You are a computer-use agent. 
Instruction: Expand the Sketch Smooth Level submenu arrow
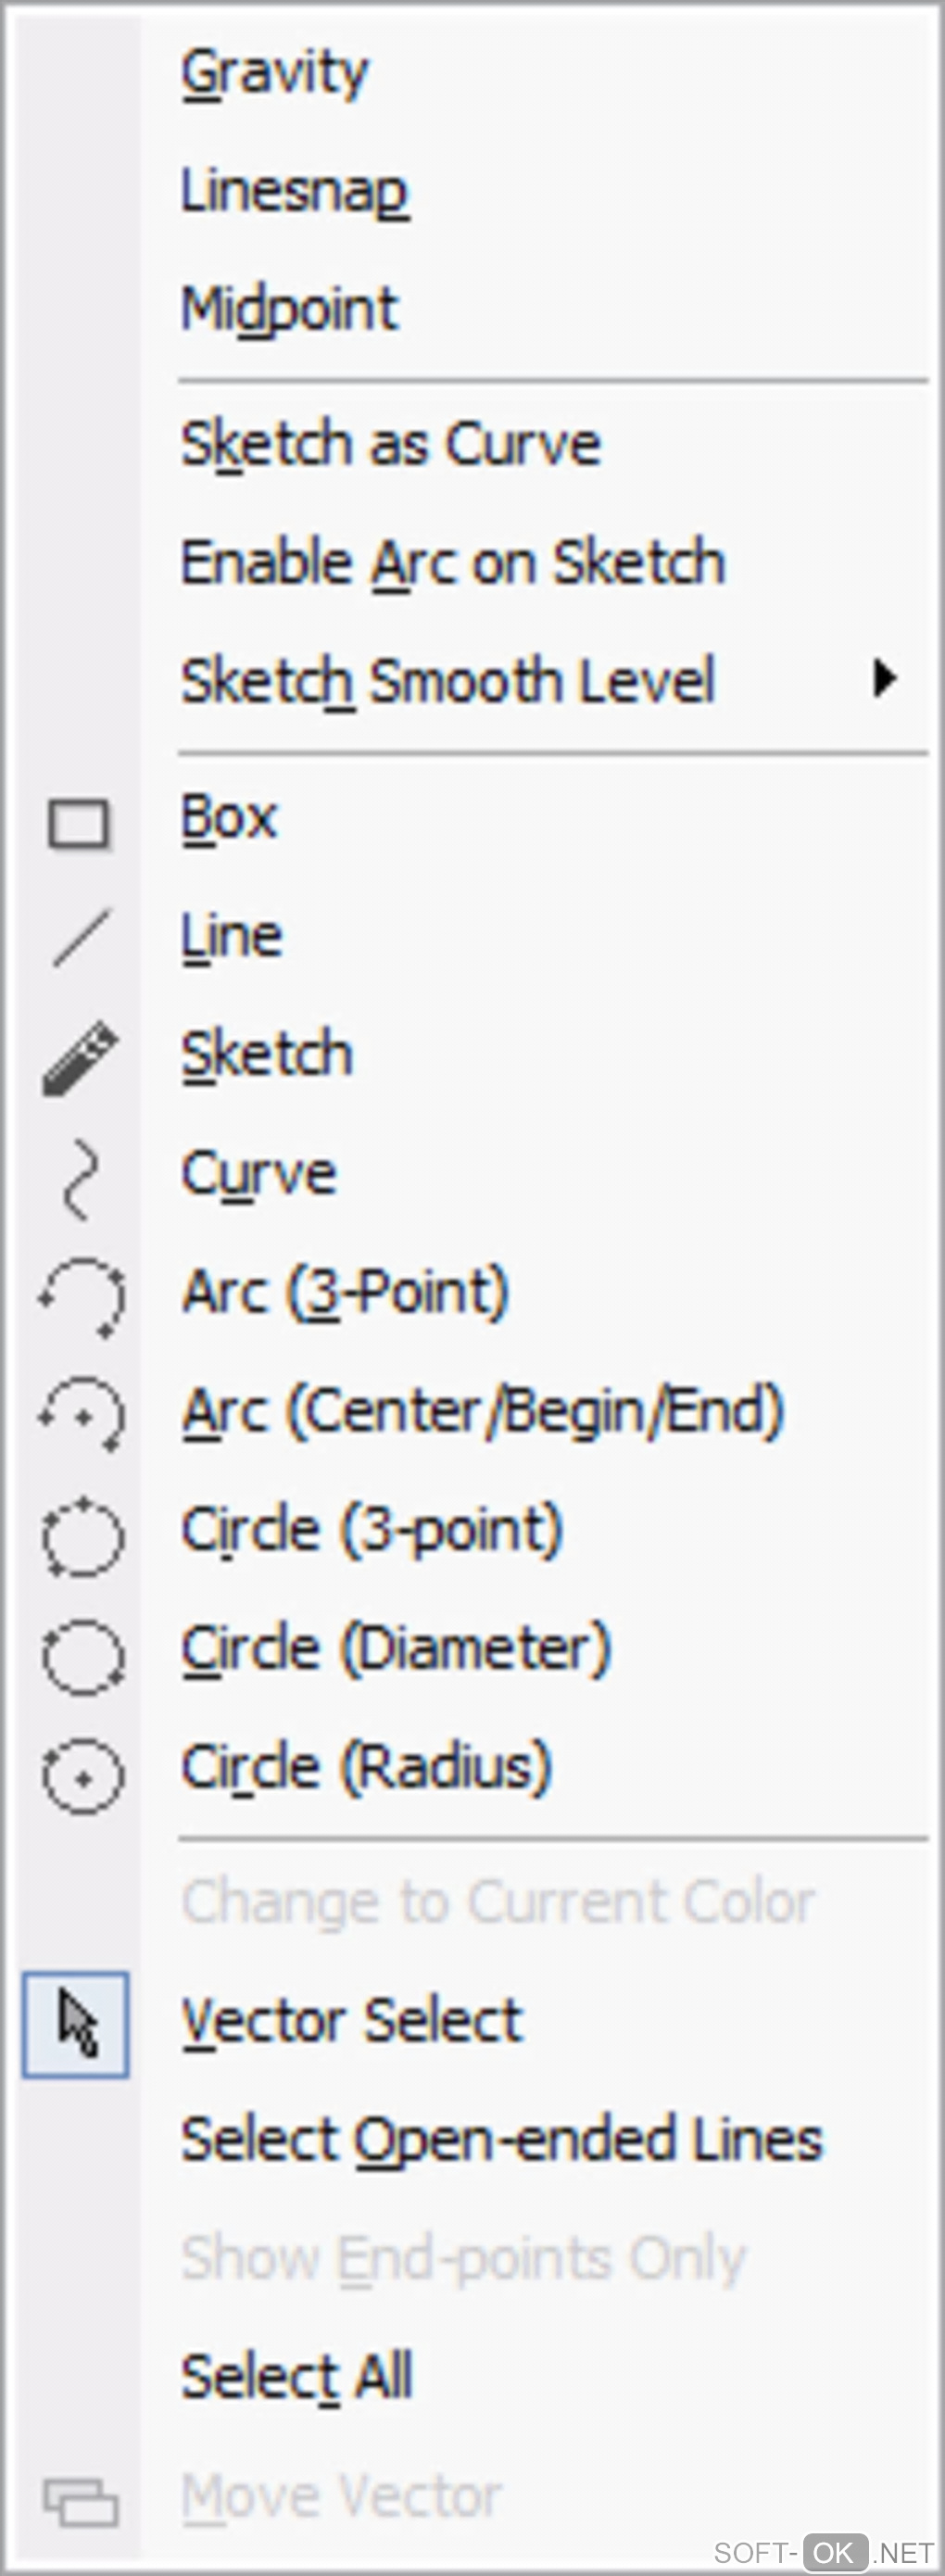(883, 679)
